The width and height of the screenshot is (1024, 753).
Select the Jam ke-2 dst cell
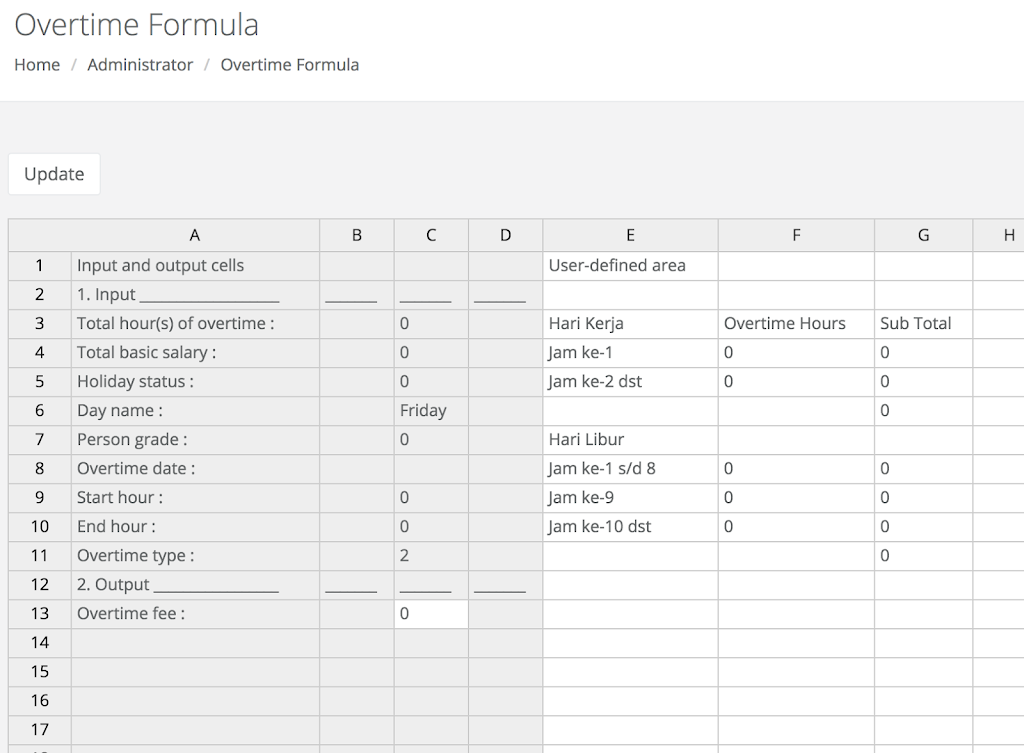[630, 381]
